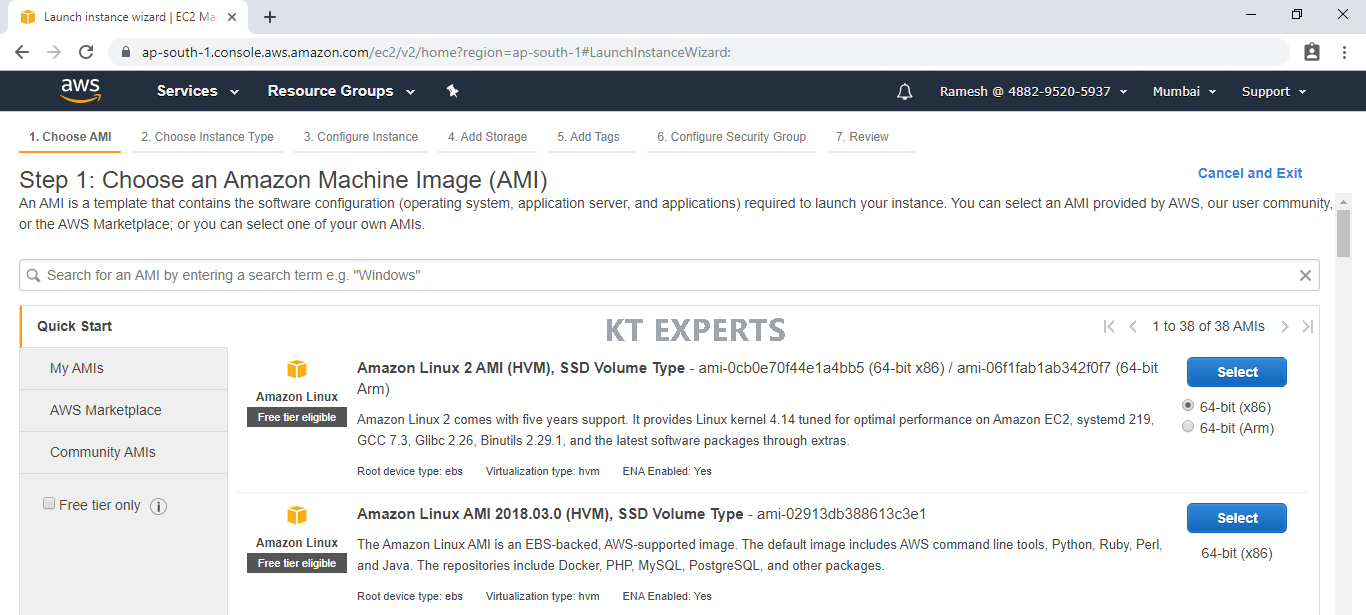Image resolution: width=1366 pixels, height=615 pixels.
Task: Open the Mumbai region dropdown
Action: click(x=1185, y=91)
